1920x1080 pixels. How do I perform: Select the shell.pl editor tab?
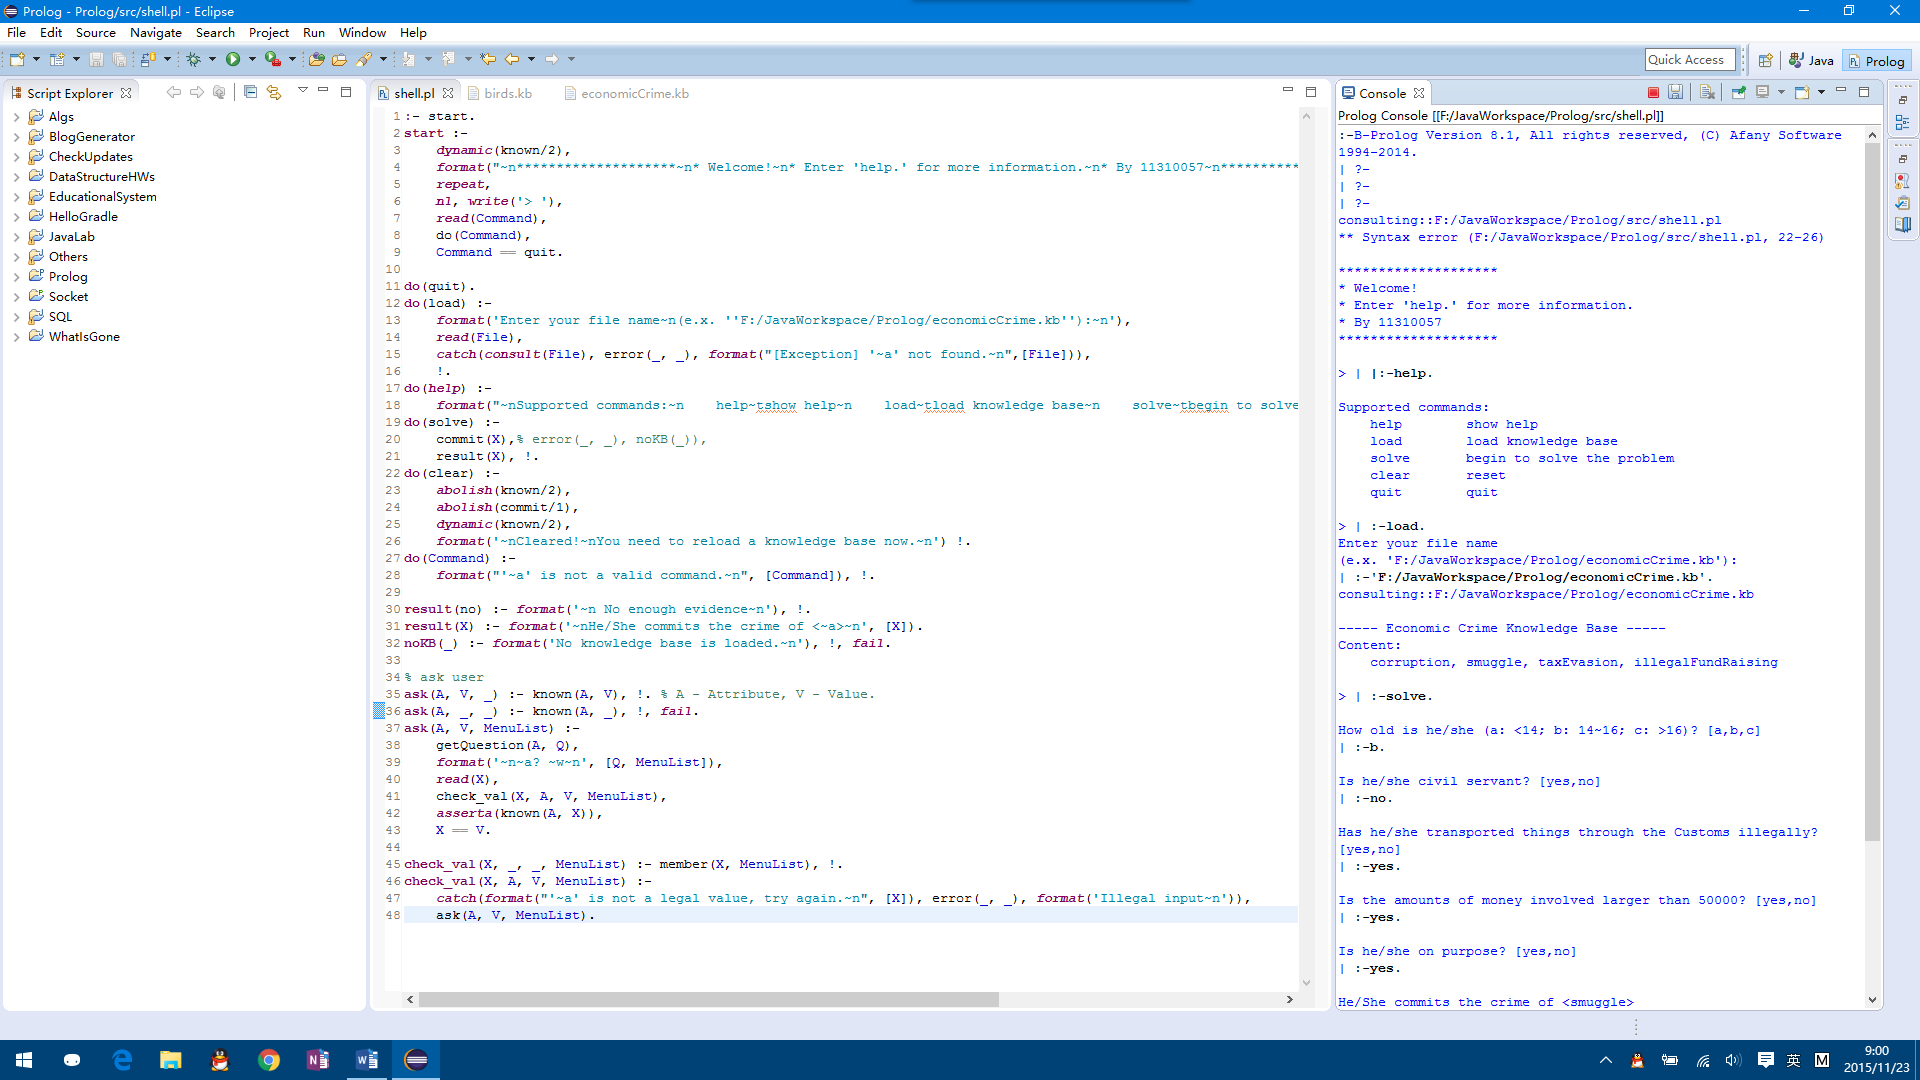pos(415,94)
